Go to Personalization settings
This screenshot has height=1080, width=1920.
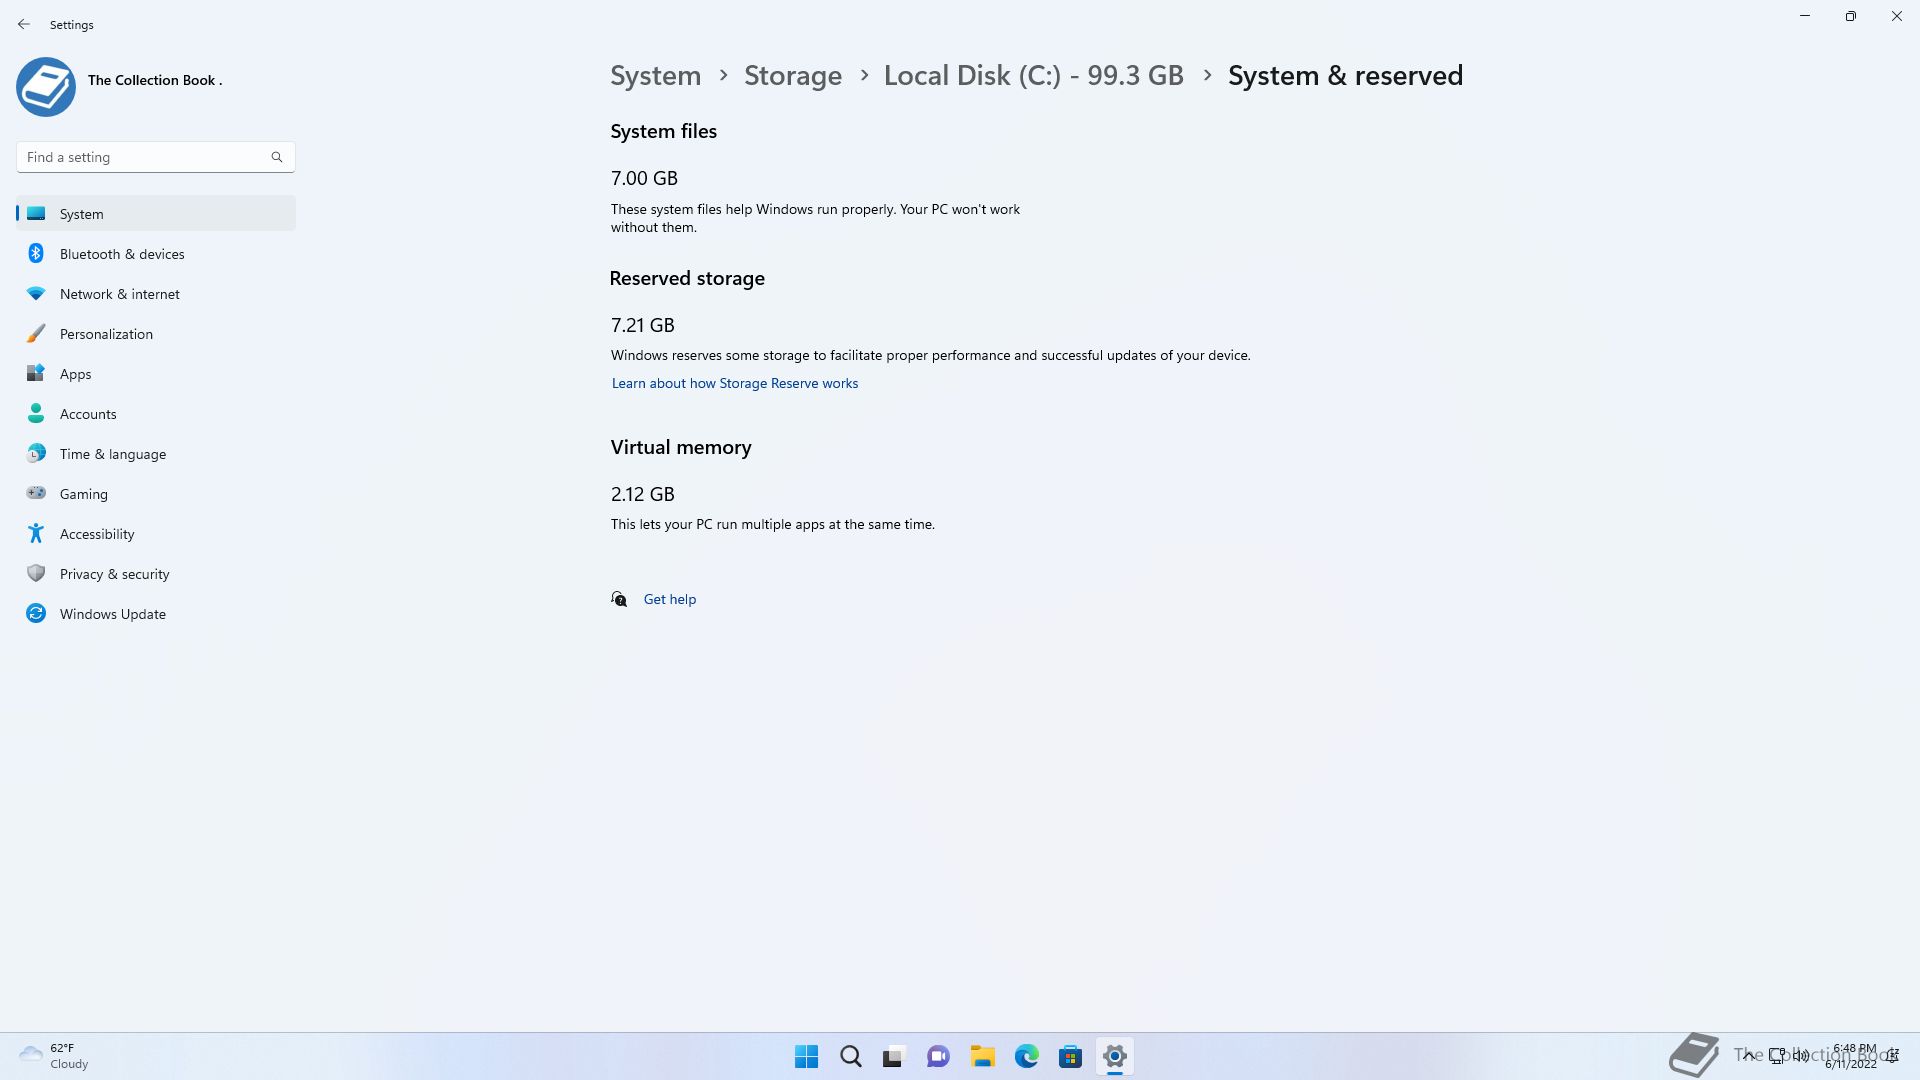tap(106, 334)
